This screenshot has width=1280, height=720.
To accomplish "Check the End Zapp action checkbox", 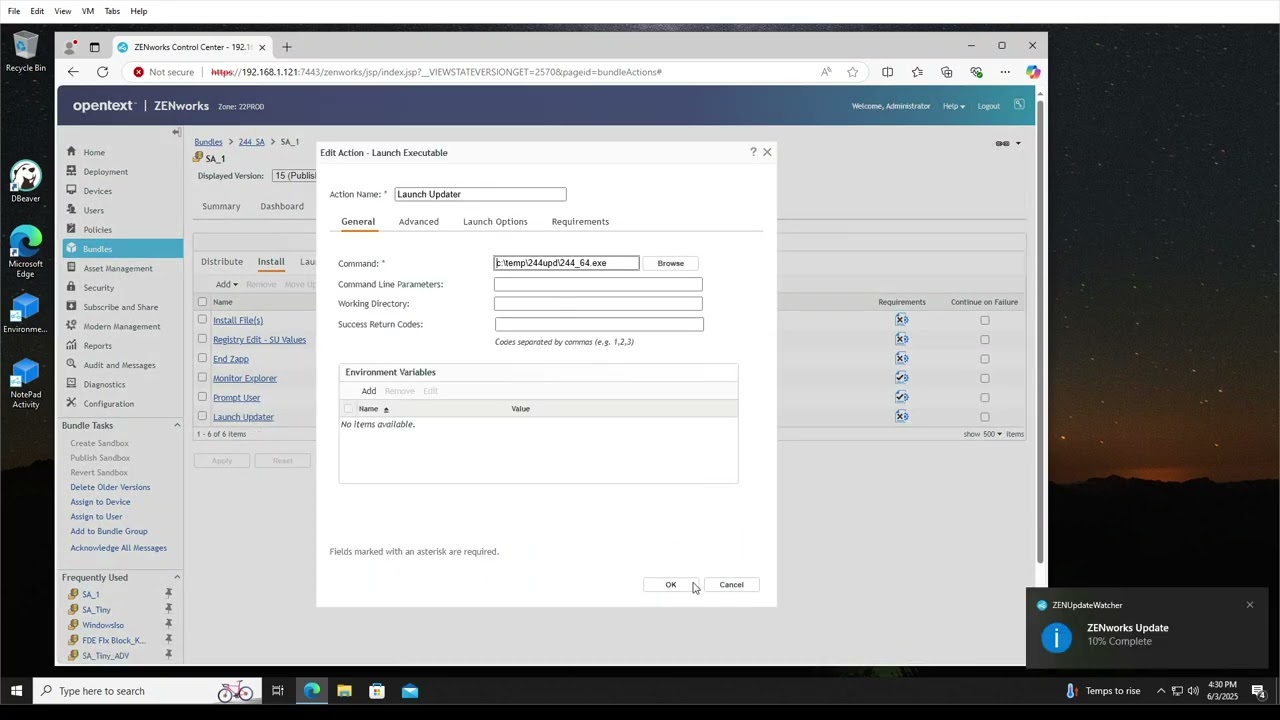I will pyautogui.click(x=202, y=358).
